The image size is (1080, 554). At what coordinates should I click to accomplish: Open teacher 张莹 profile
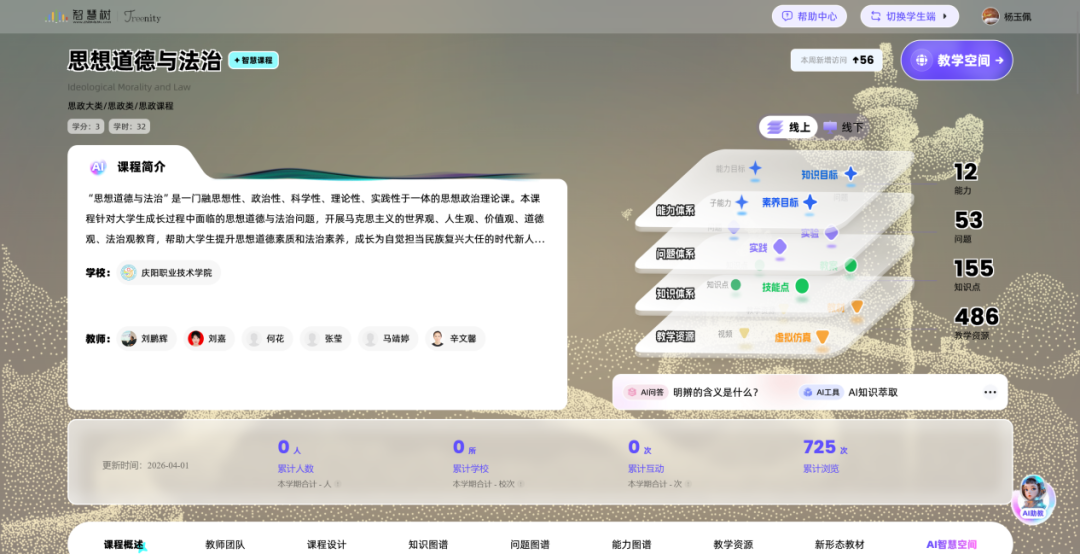click(325, 338)
